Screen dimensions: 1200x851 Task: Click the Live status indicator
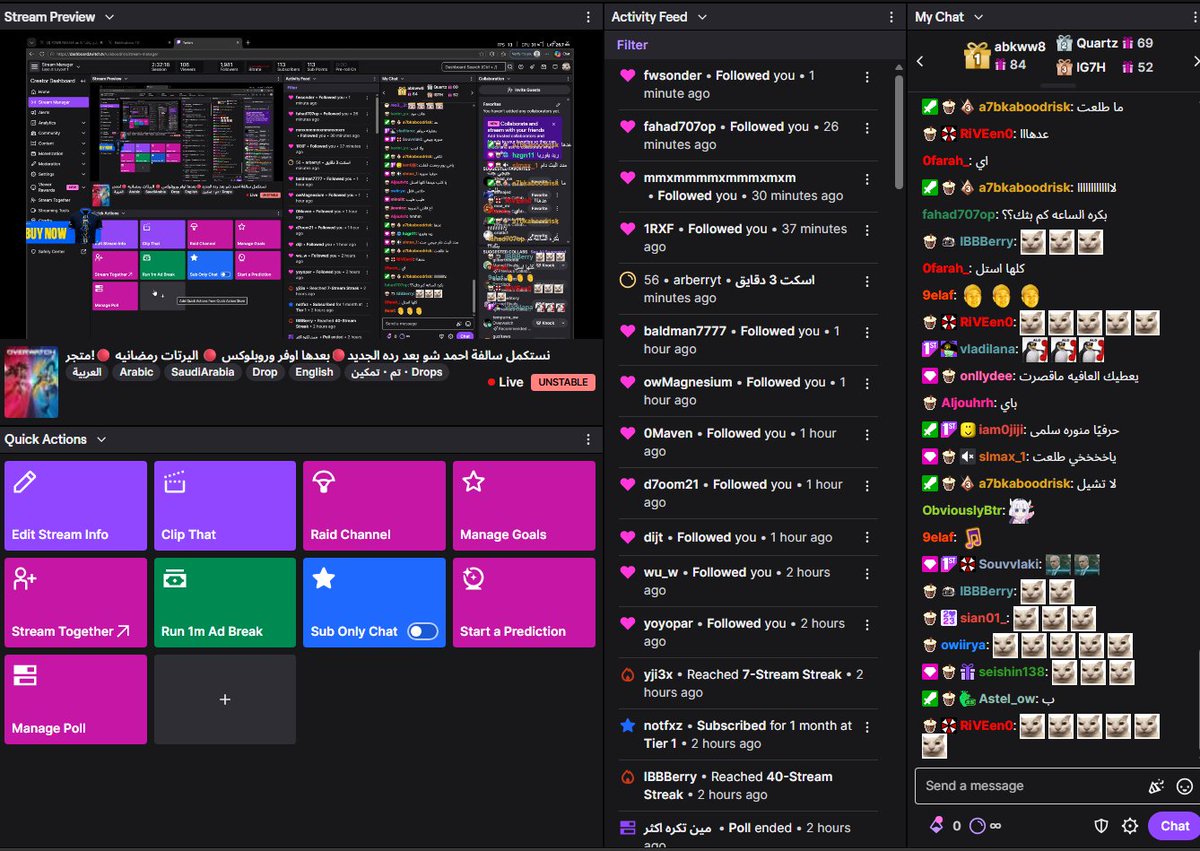point(506,382)
